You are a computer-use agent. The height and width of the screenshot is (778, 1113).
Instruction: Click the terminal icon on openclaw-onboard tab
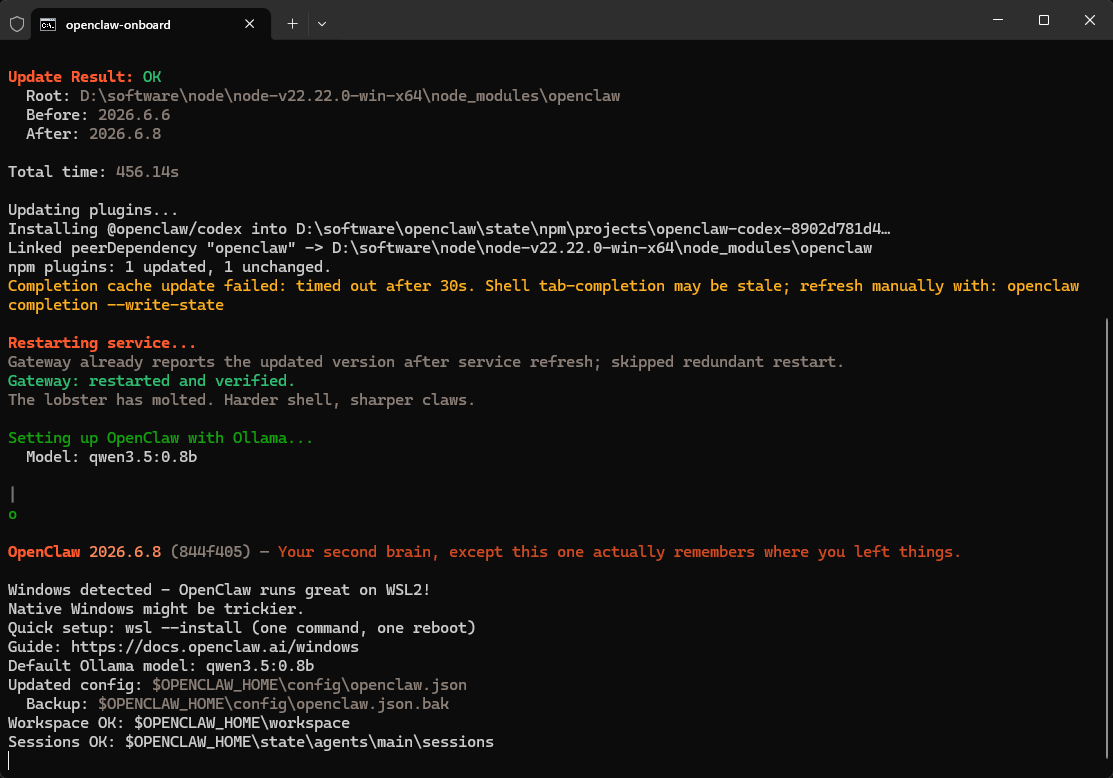point(48,25)
